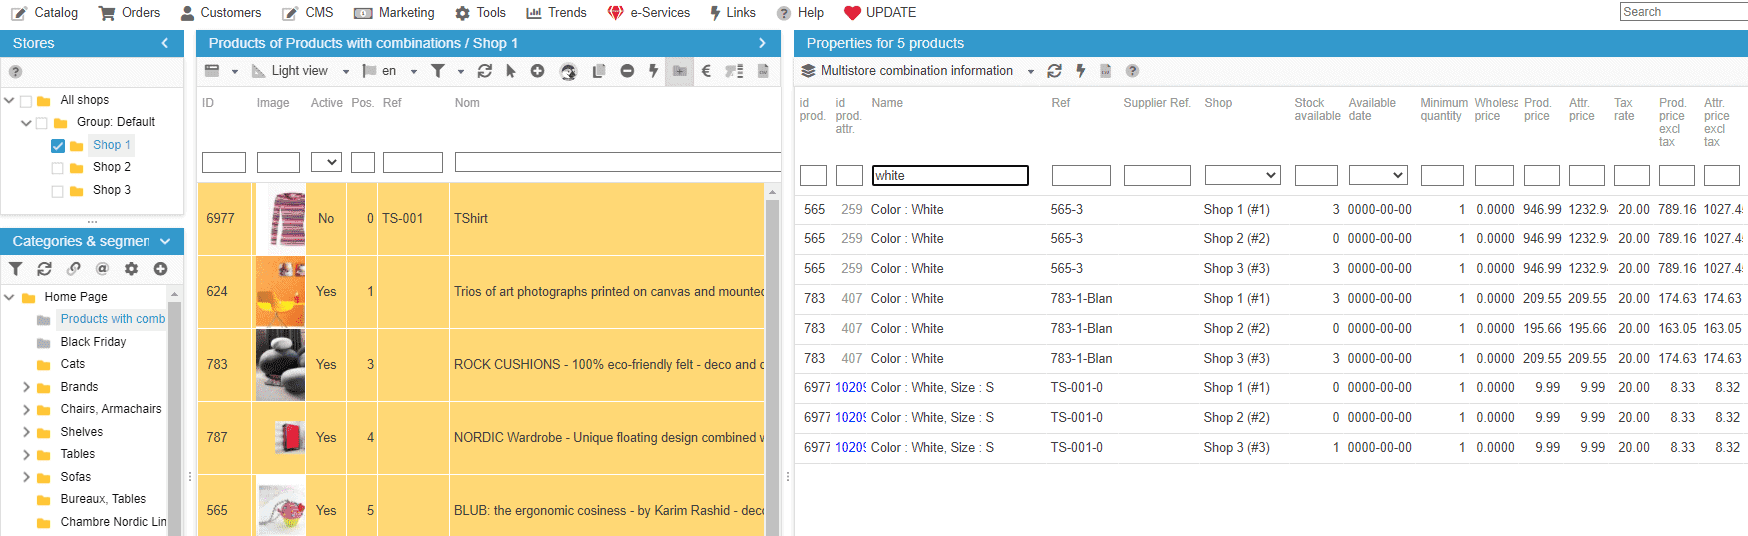Click the duplicate product copy icon
The width and height of the screenshot is (1748, 536).
[x=599, y=71]
